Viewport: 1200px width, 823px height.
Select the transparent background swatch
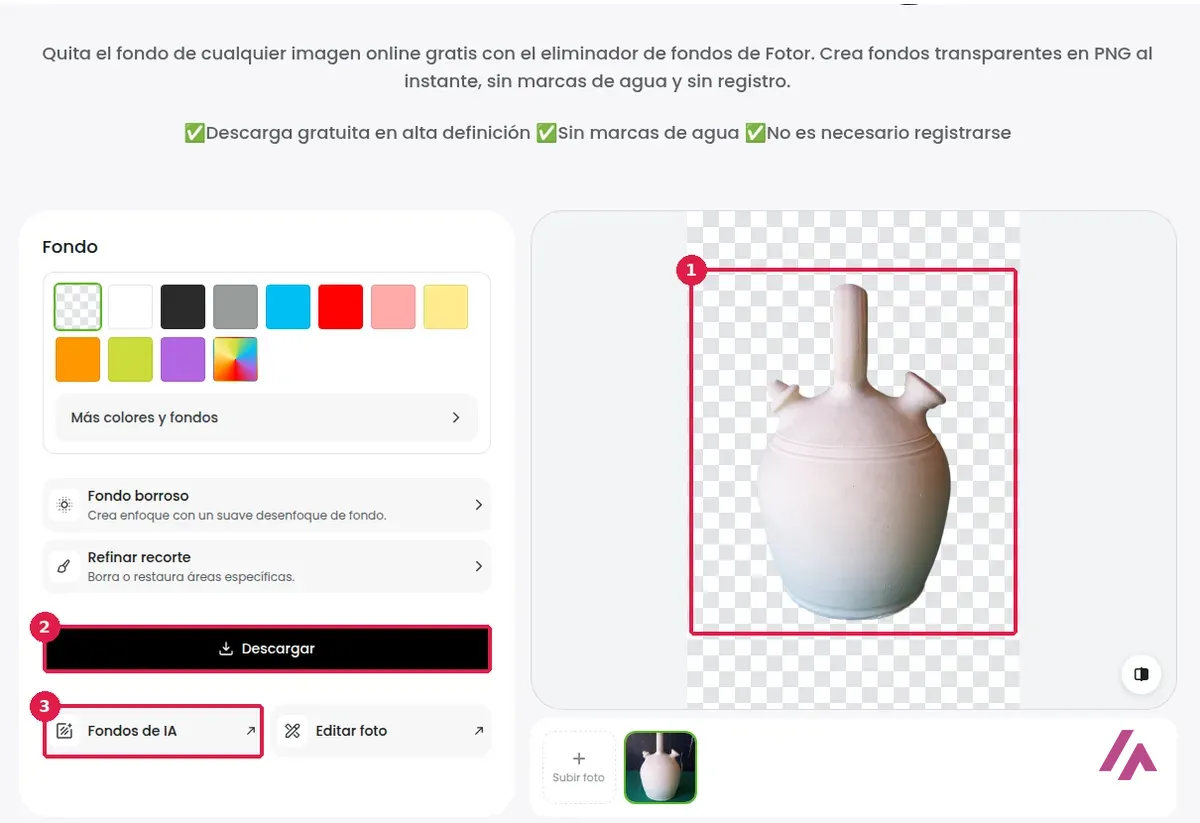coord(78,307)
